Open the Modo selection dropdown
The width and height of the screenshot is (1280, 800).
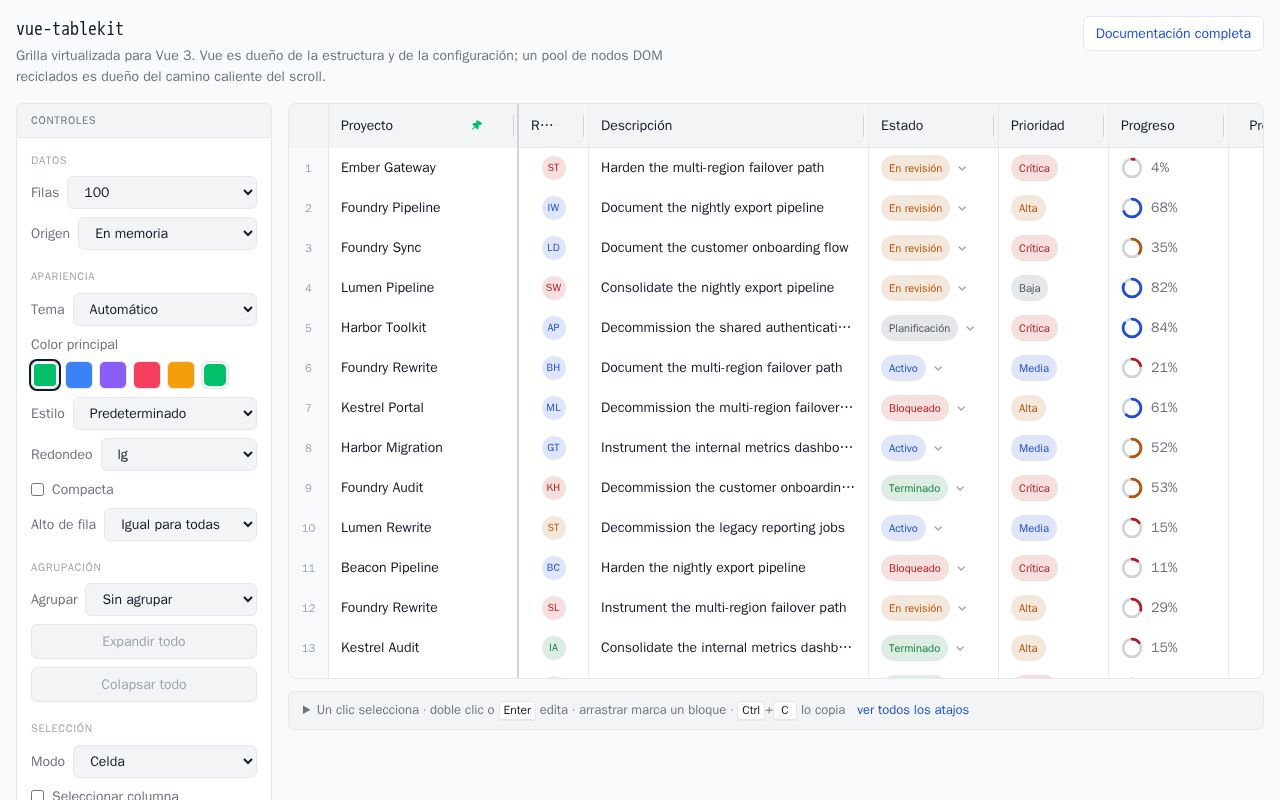[165, 762]
